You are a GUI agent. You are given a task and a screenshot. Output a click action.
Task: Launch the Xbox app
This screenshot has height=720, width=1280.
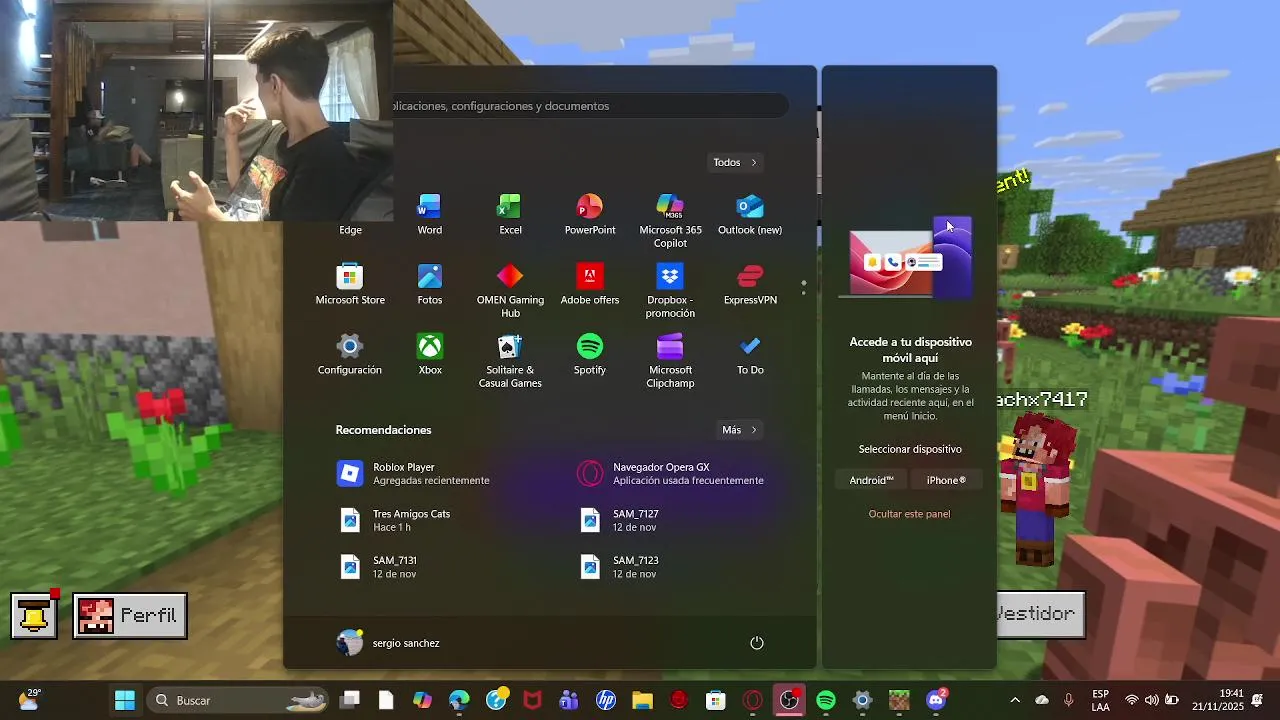click(x=430, y=355)
